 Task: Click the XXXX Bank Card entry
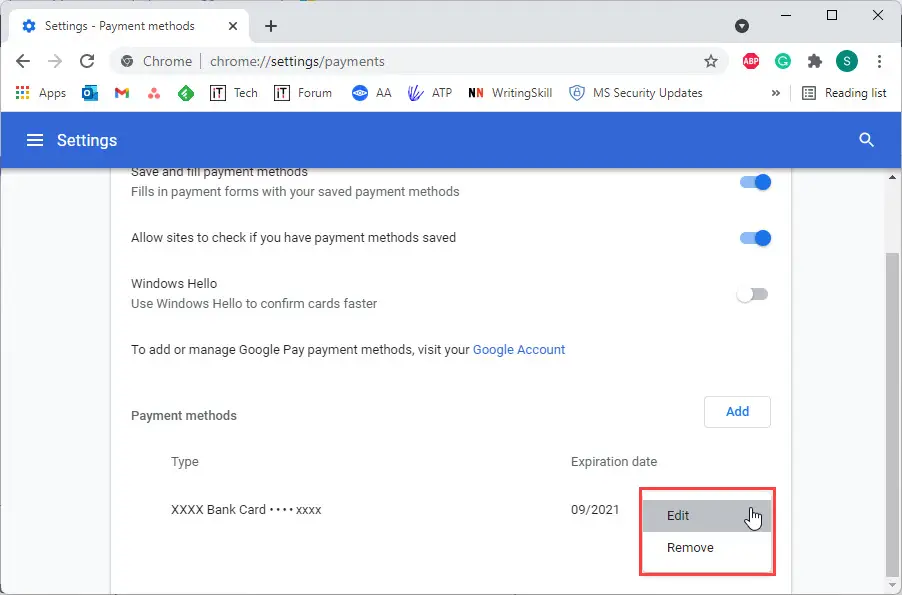point(246,510)
